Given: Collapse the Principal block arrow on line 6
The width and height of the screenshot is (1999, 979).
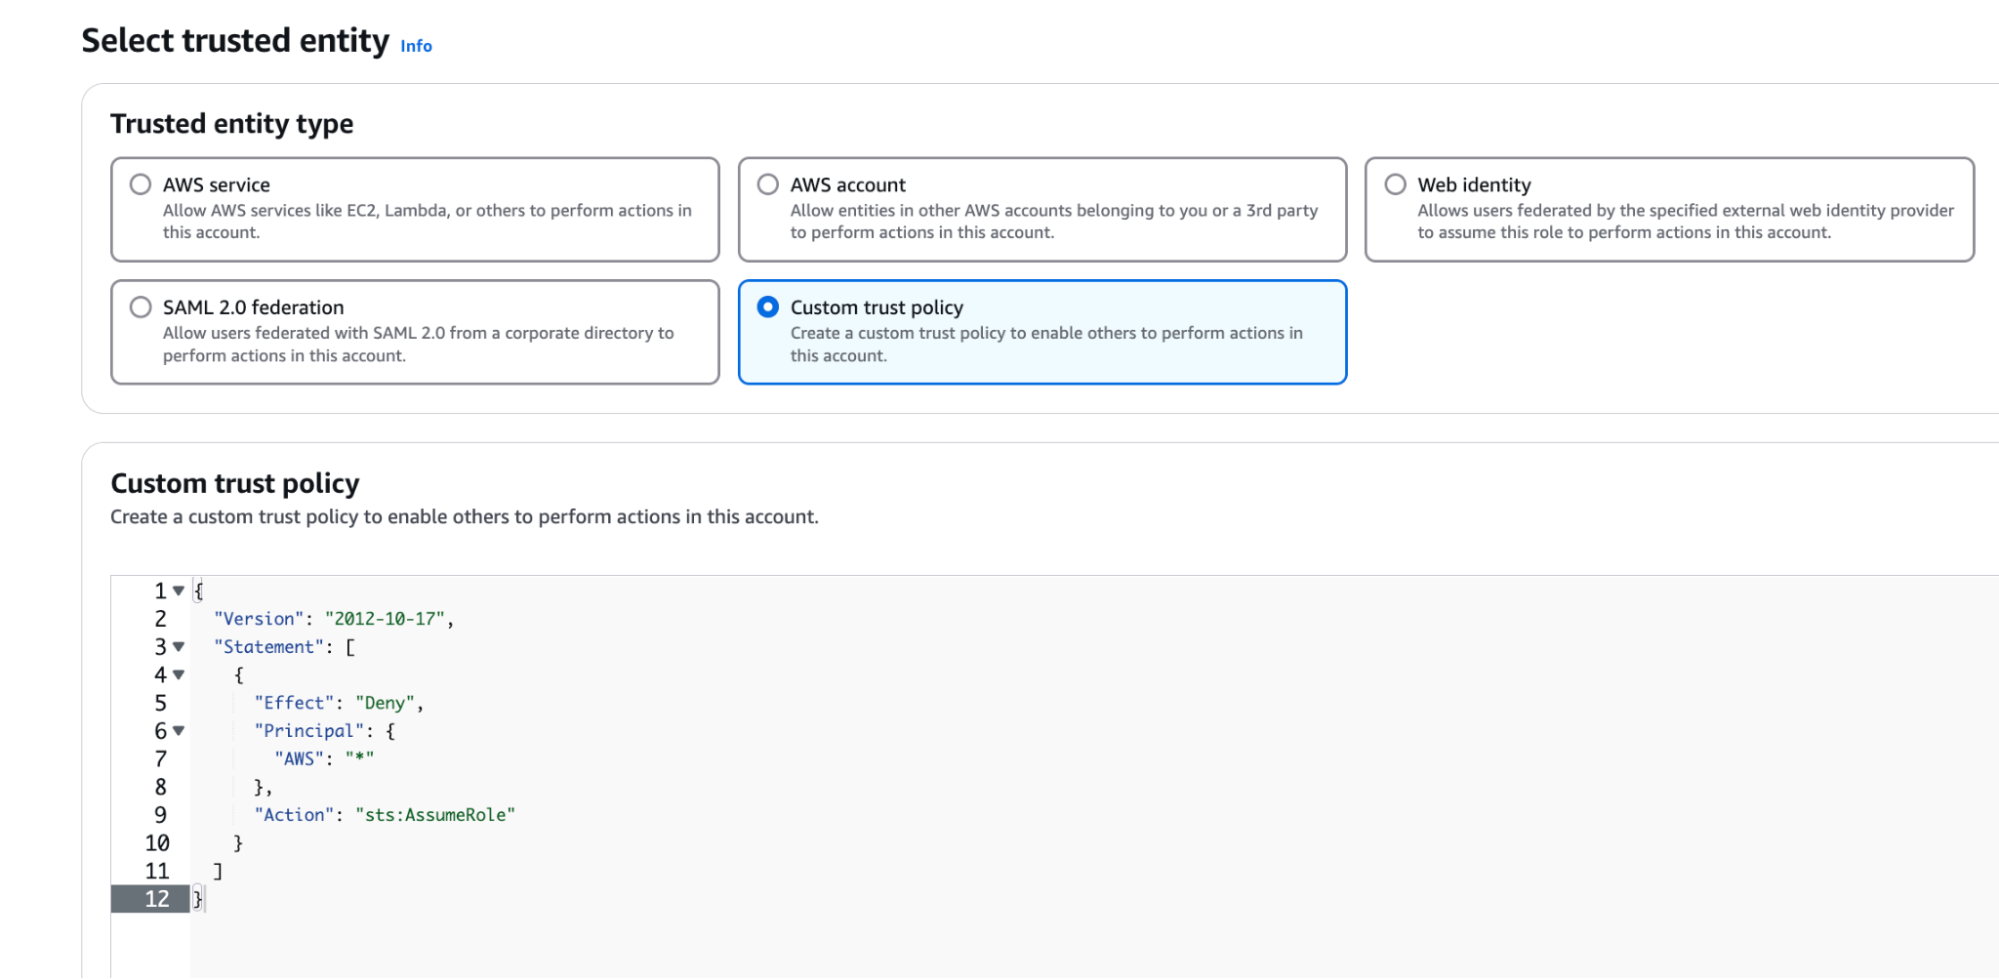Looking at the screenshot, I should point(179,731).
